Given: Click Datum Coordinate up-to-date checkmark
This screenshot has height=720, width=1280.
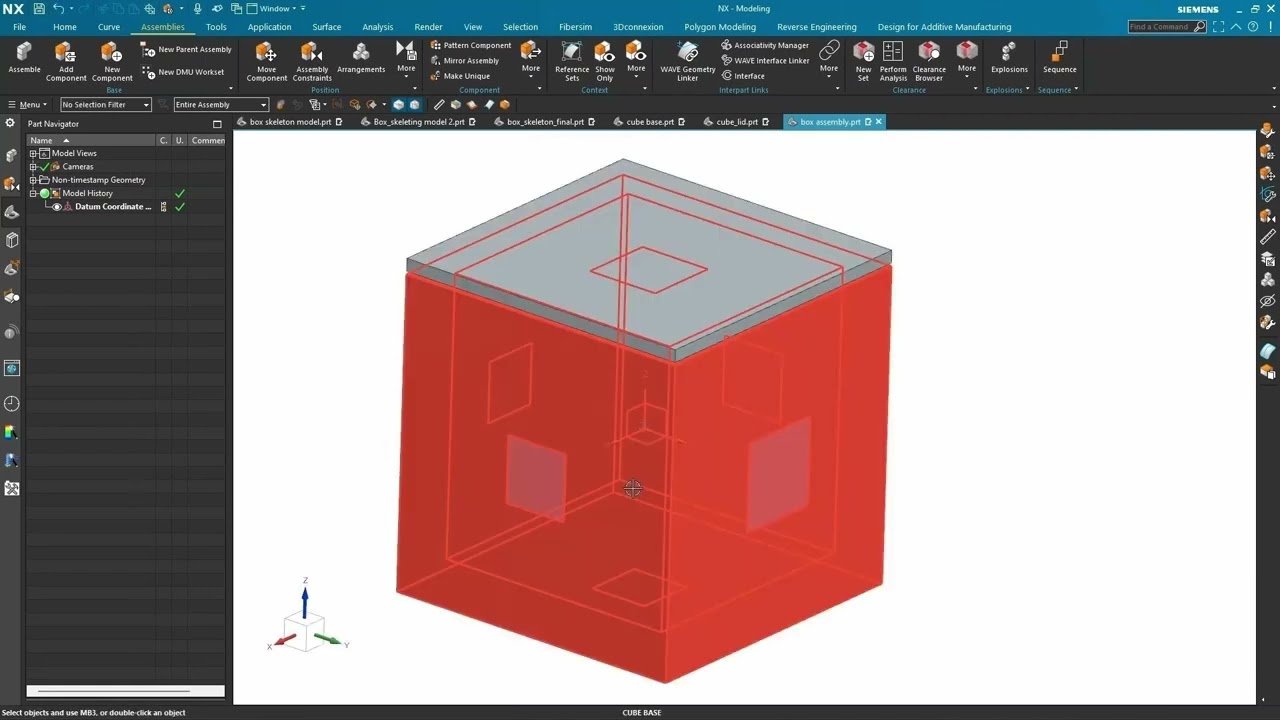Looking at the screenshot, I should point(180,207).
